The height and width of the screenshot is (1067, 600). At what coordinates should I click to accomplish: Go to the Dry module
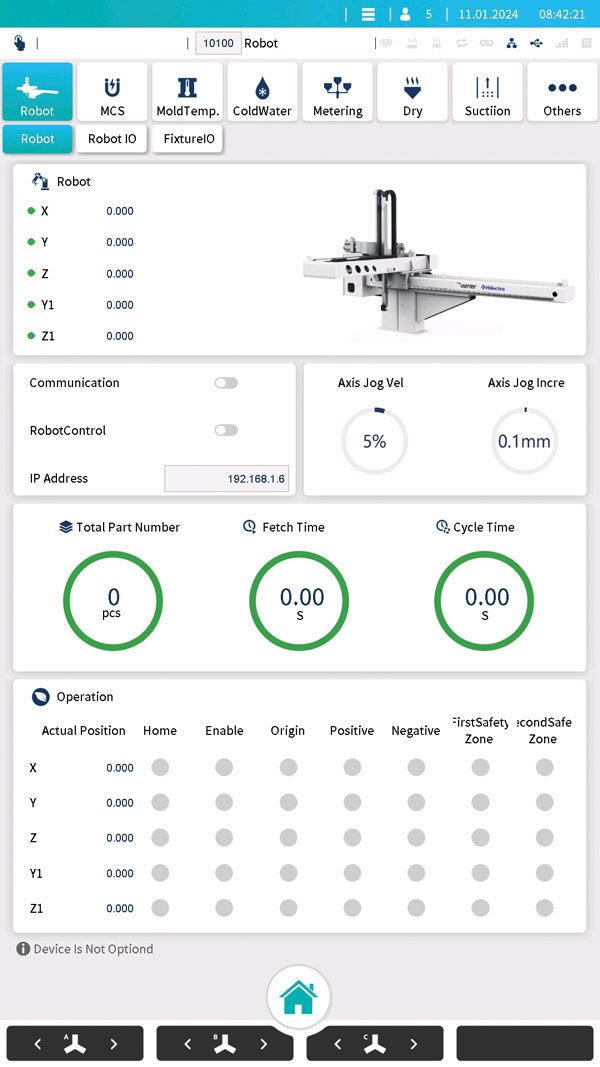pyautogui.click(x=412, y=93)
